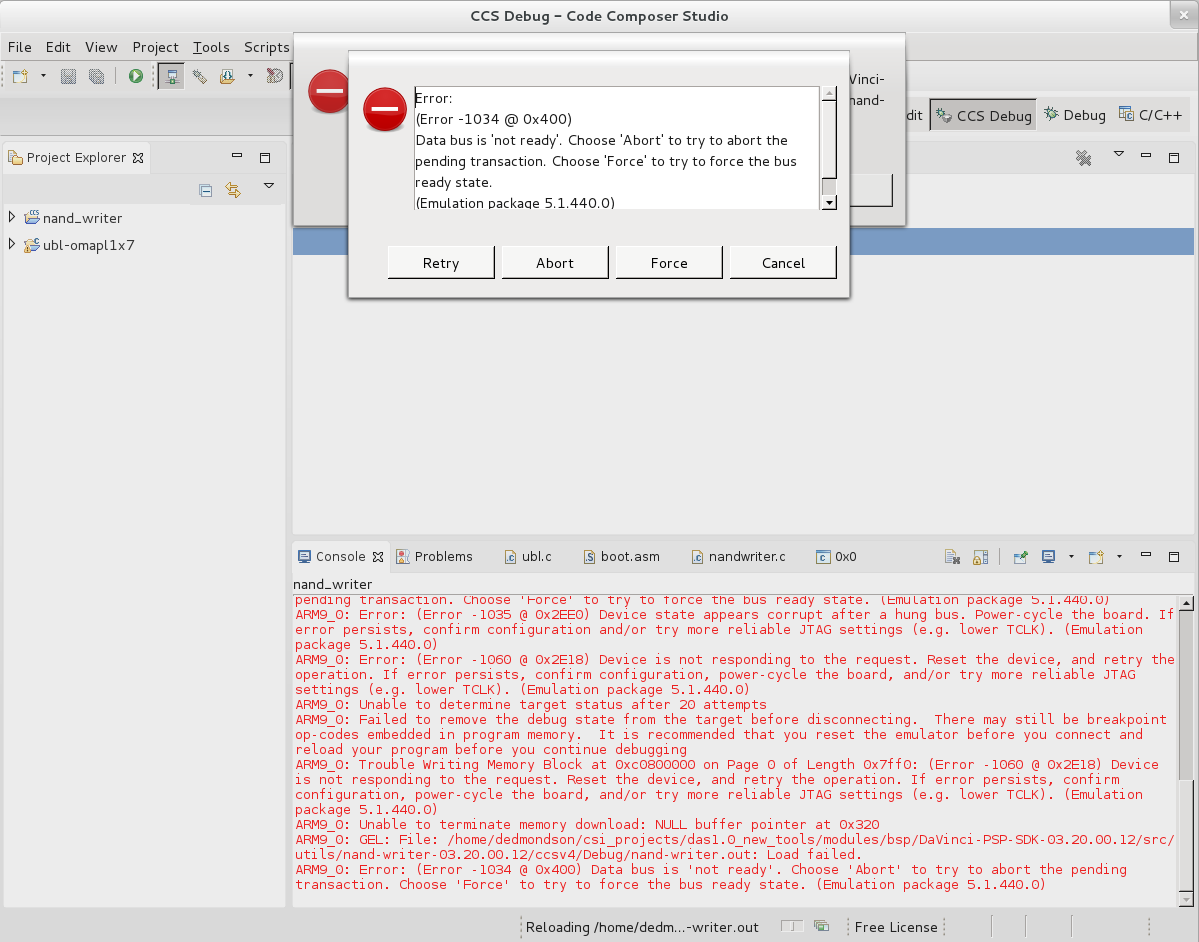Click the down arrow of the error message scrollbar
This screenshot has height=942, width=1199.
pyautogui.click(x=829, y=203)
